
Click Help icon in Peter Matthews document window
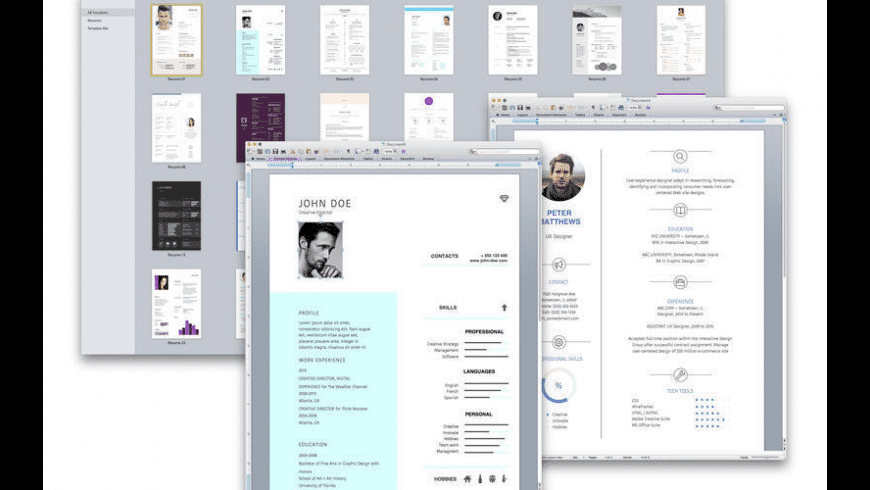[x=648, y=108]
